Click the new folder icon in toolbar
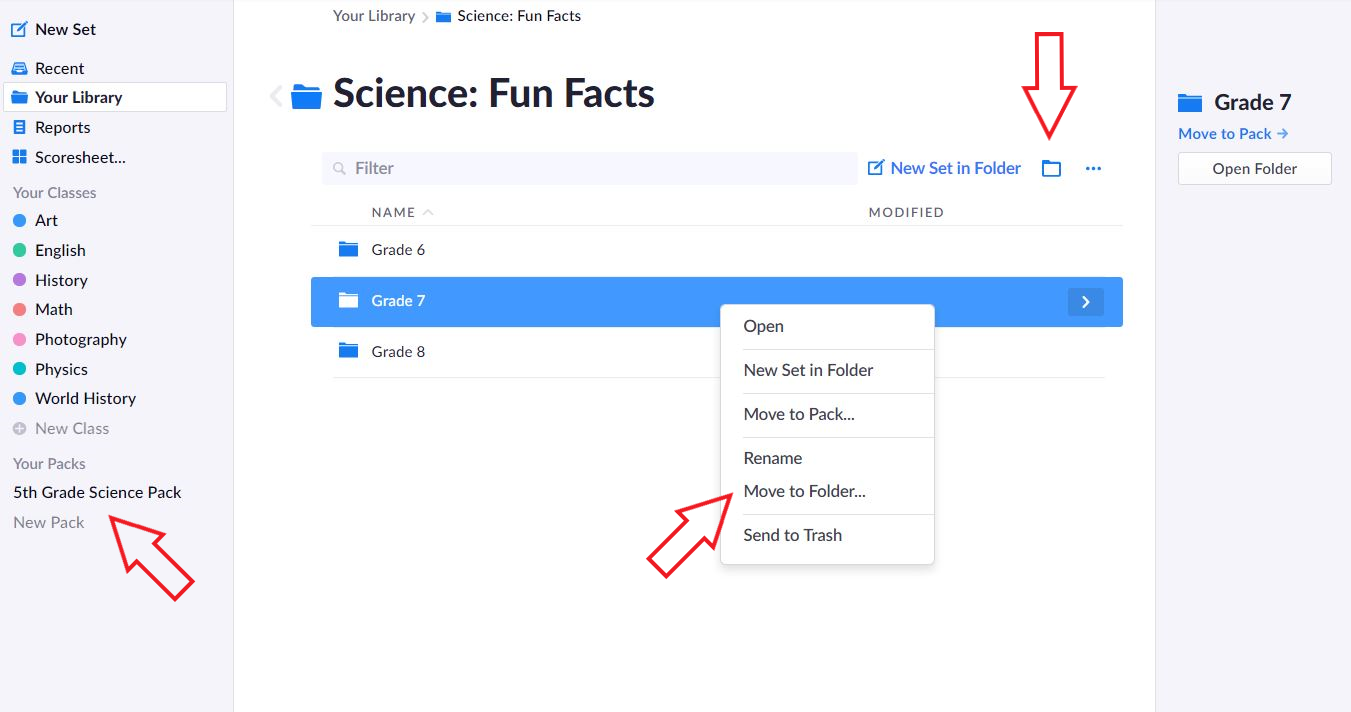Viewport: 1351px width, 712px height. [x=1051, y=168]
